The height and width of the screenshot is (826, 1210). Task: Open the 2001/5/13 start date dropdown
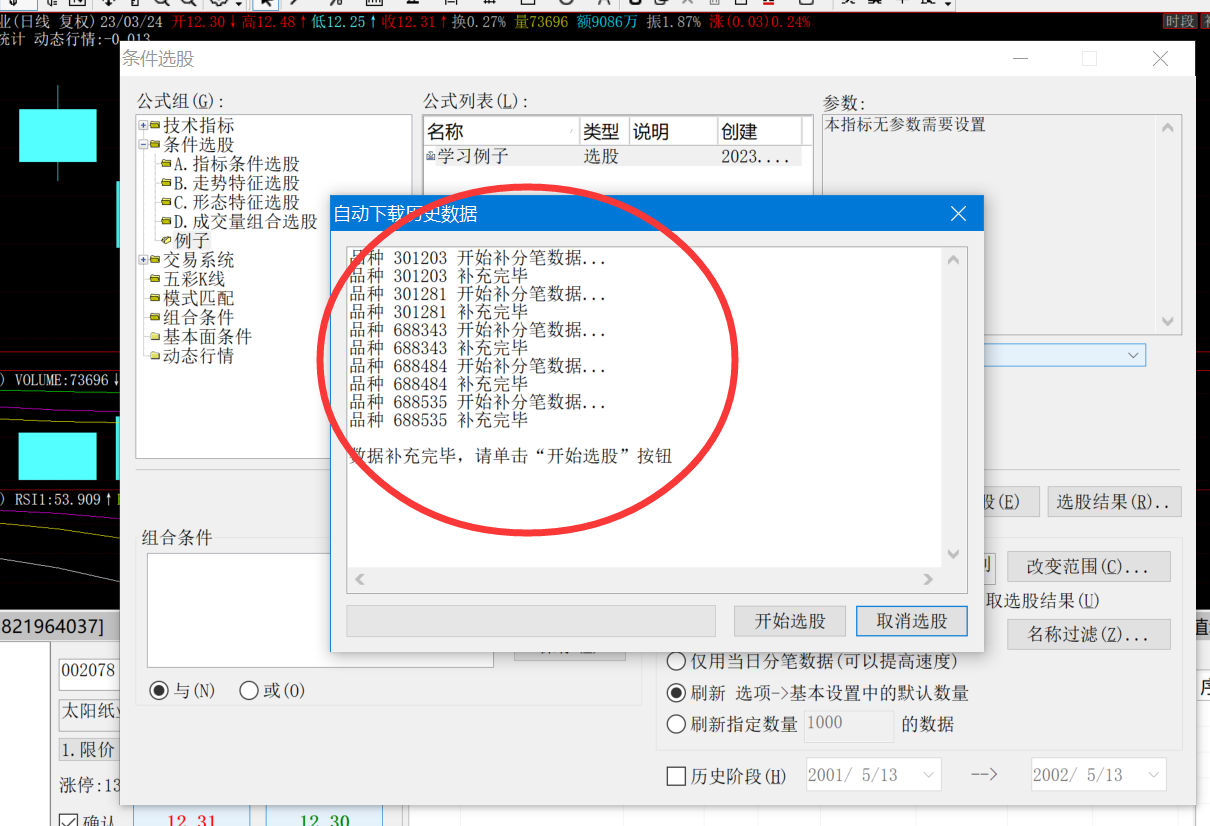click(x=927, y=775)
